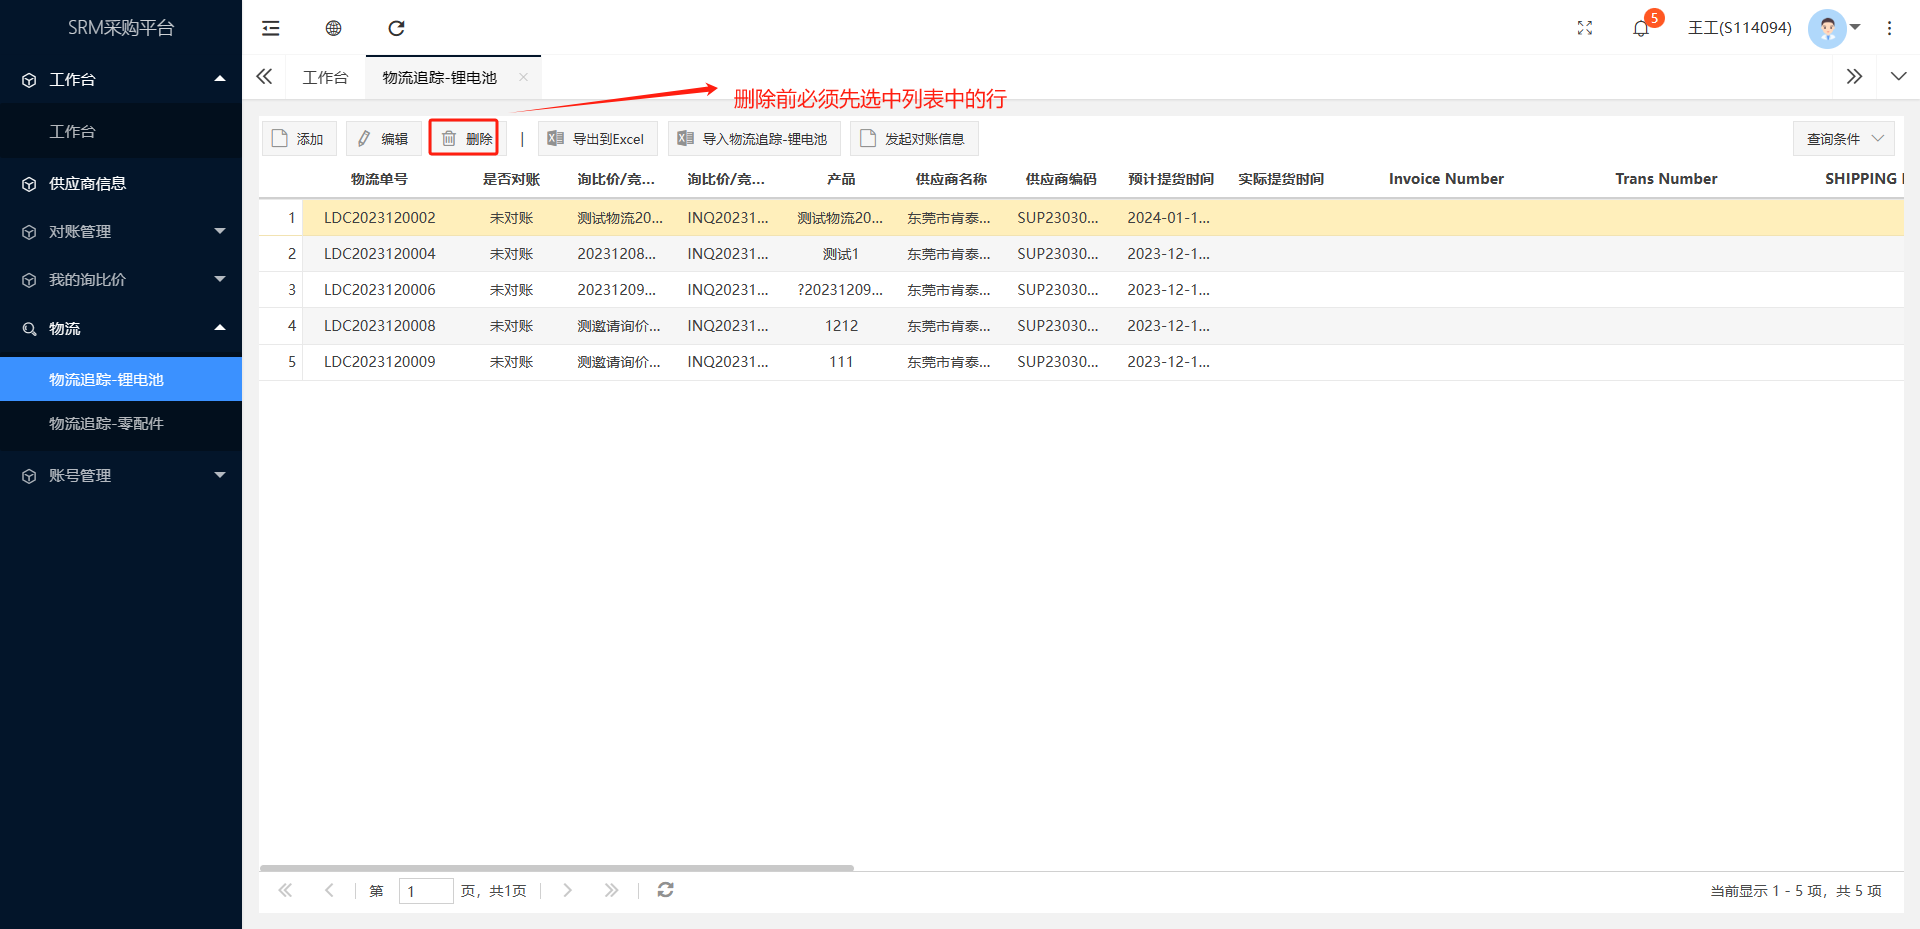This screenshot has width=1920, height=929.
Task: Click 导入物流追踪-锂电池 button
Action: (x=754, y=138)
